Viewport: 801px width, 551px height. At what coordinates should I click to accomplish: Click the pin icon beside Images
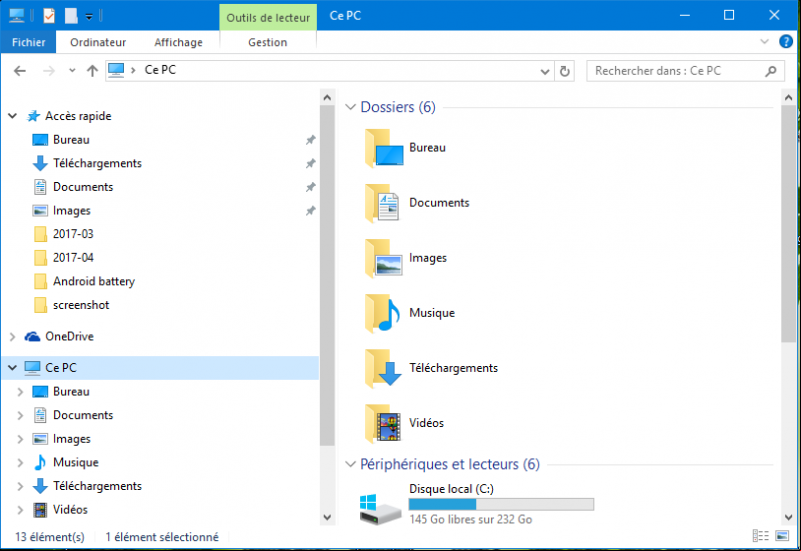tap(310, 211)
